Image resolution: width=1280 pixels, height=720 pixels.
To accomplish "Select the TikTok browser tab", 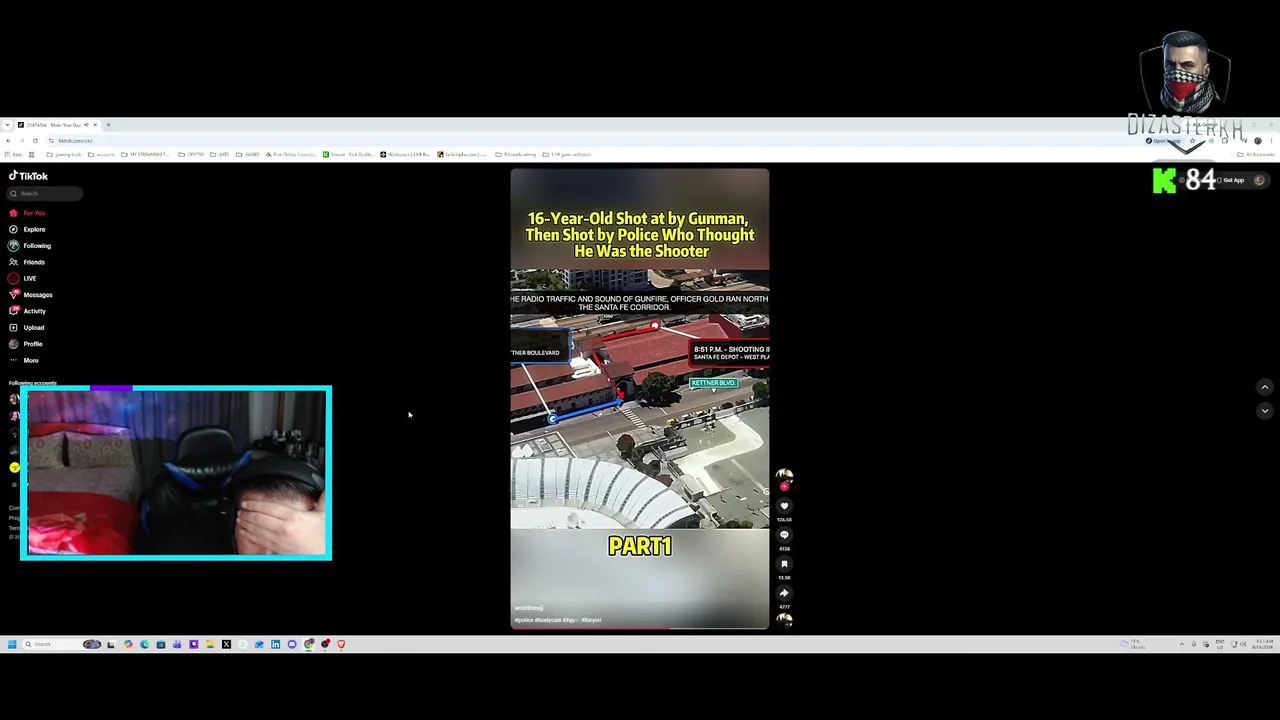I will click(x=57, y=125).
